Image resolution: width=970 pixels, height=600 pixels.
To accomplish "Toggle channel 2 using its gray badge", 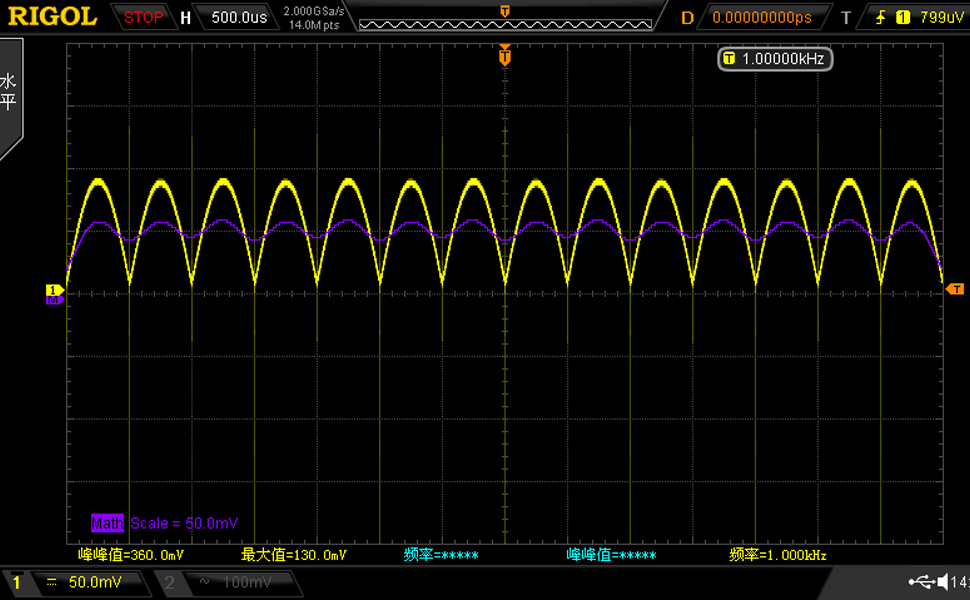I will point(169,582).
